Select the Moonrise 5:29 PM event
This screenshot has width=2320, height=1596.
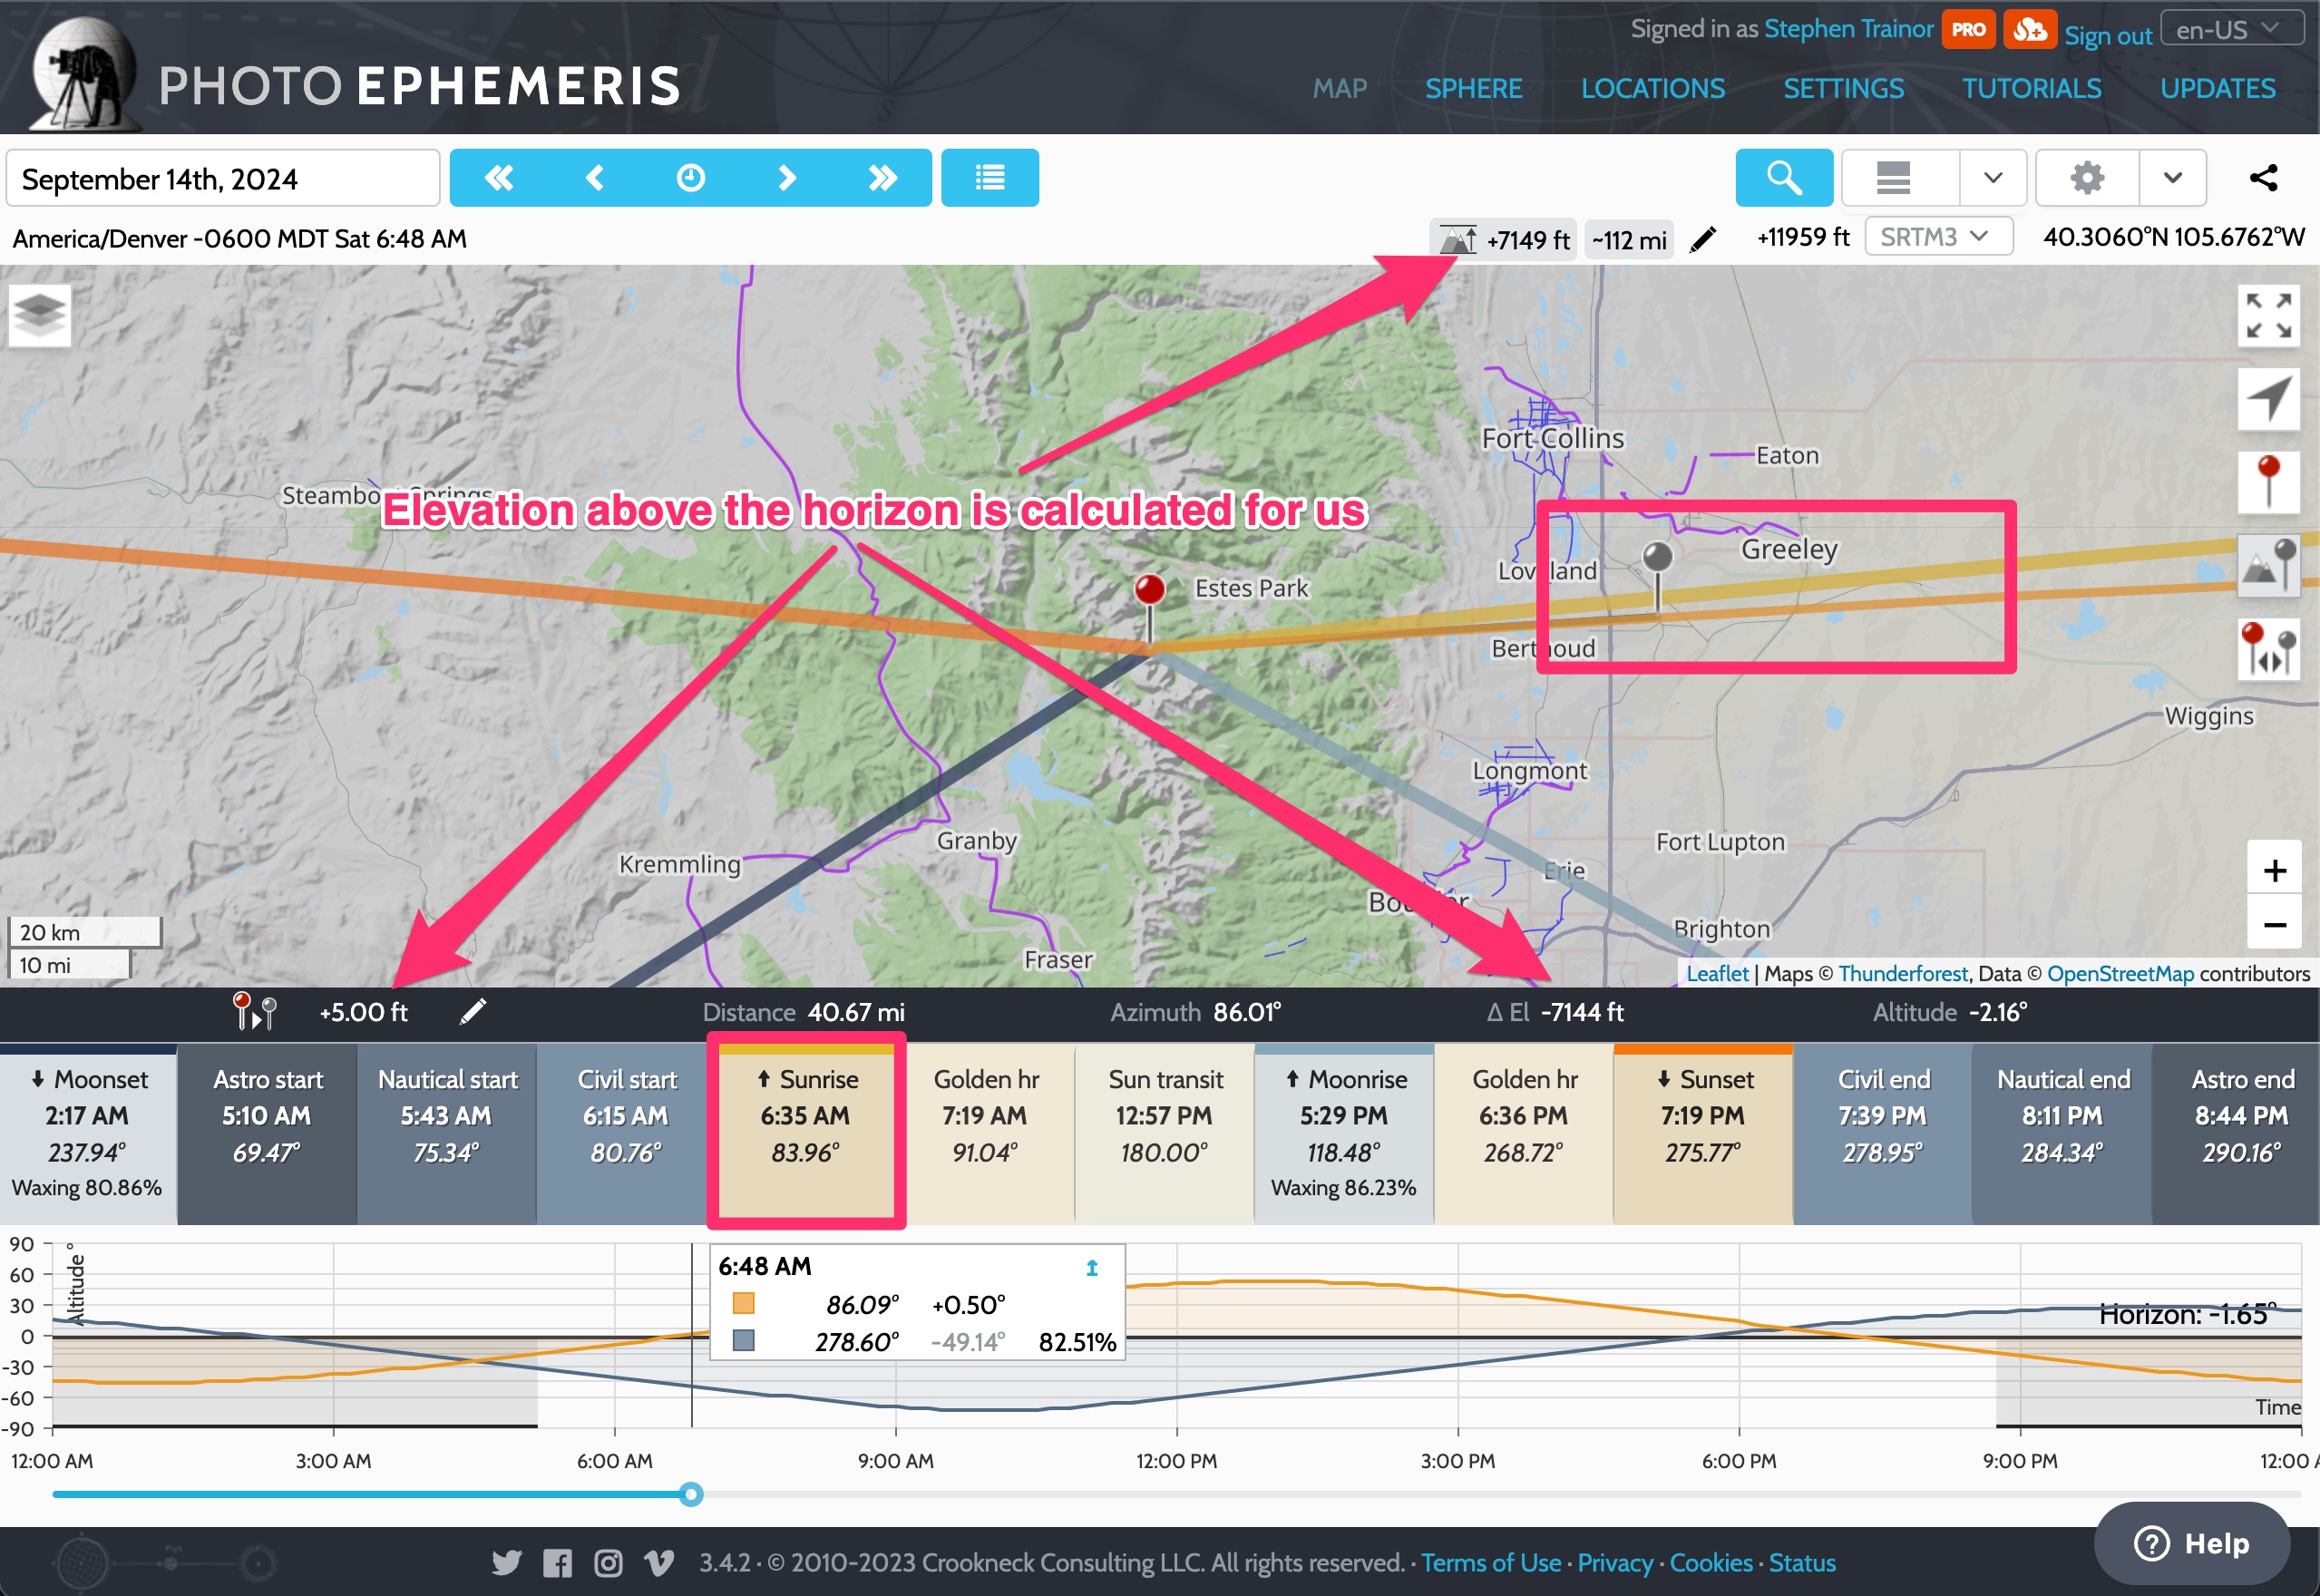coord(1343,1134)
